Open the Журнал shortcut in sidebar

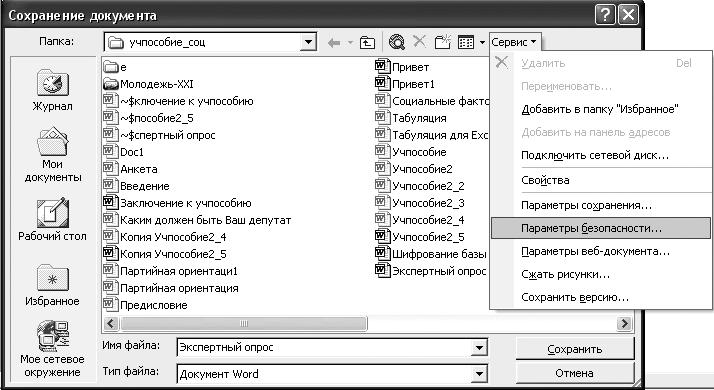[x=52, y=90]
